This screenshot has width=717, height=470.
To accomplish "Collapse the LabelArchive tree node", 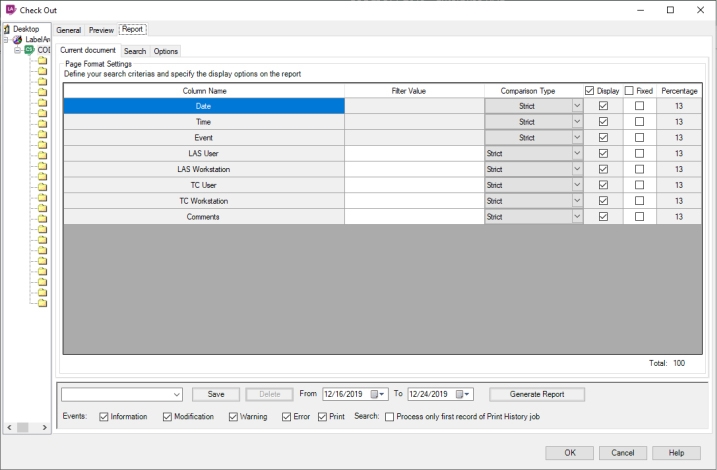I will 6,40.
